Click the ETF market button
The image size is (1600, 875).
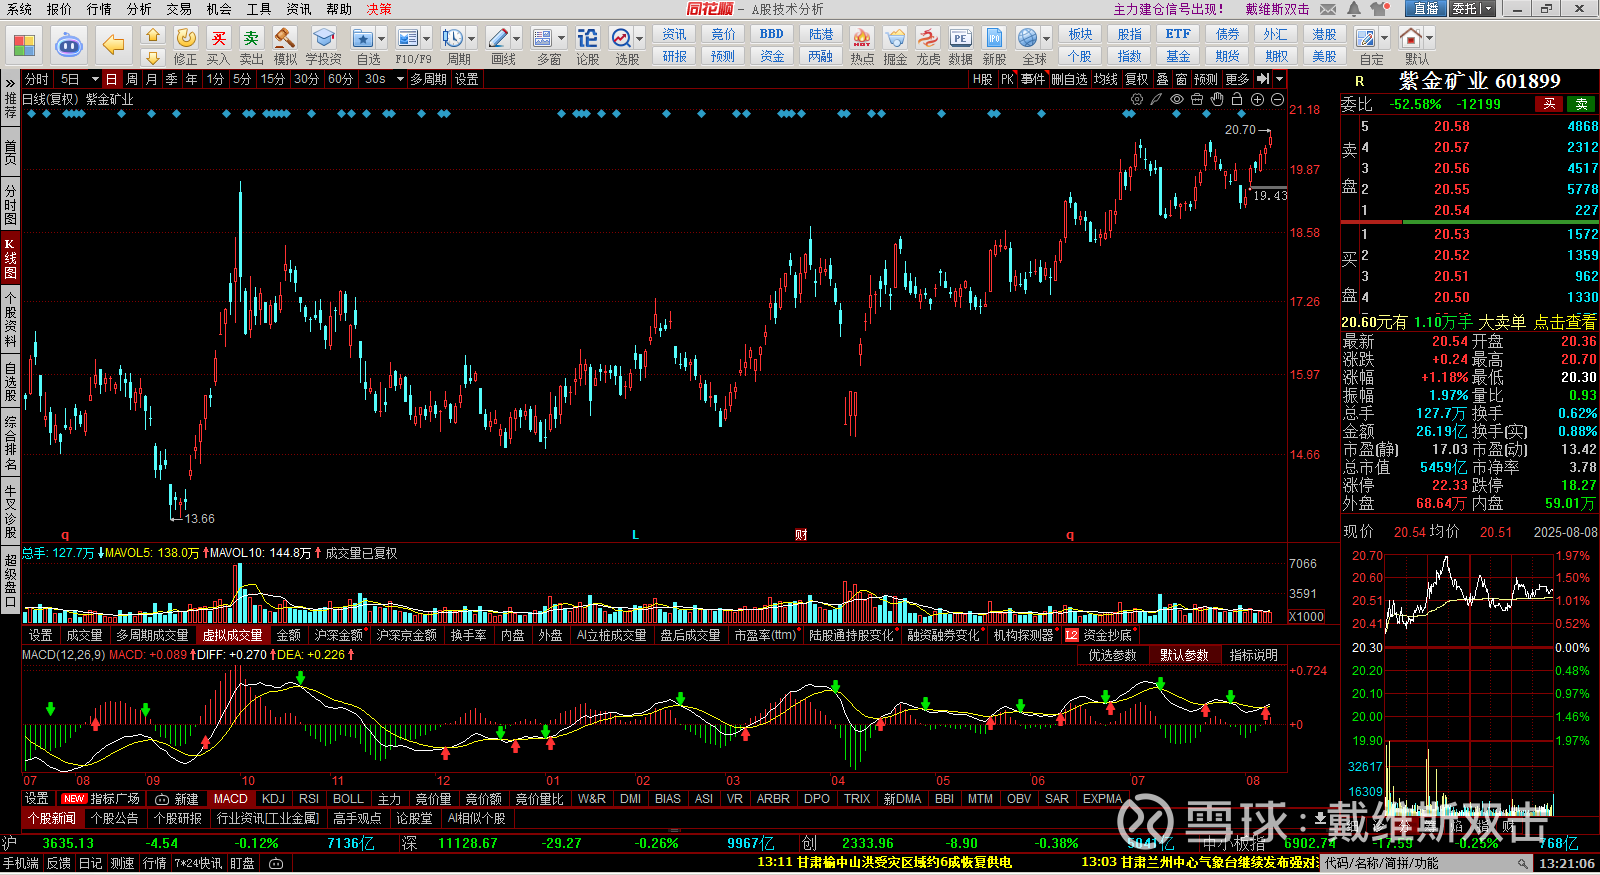(x=1178, y=33)
